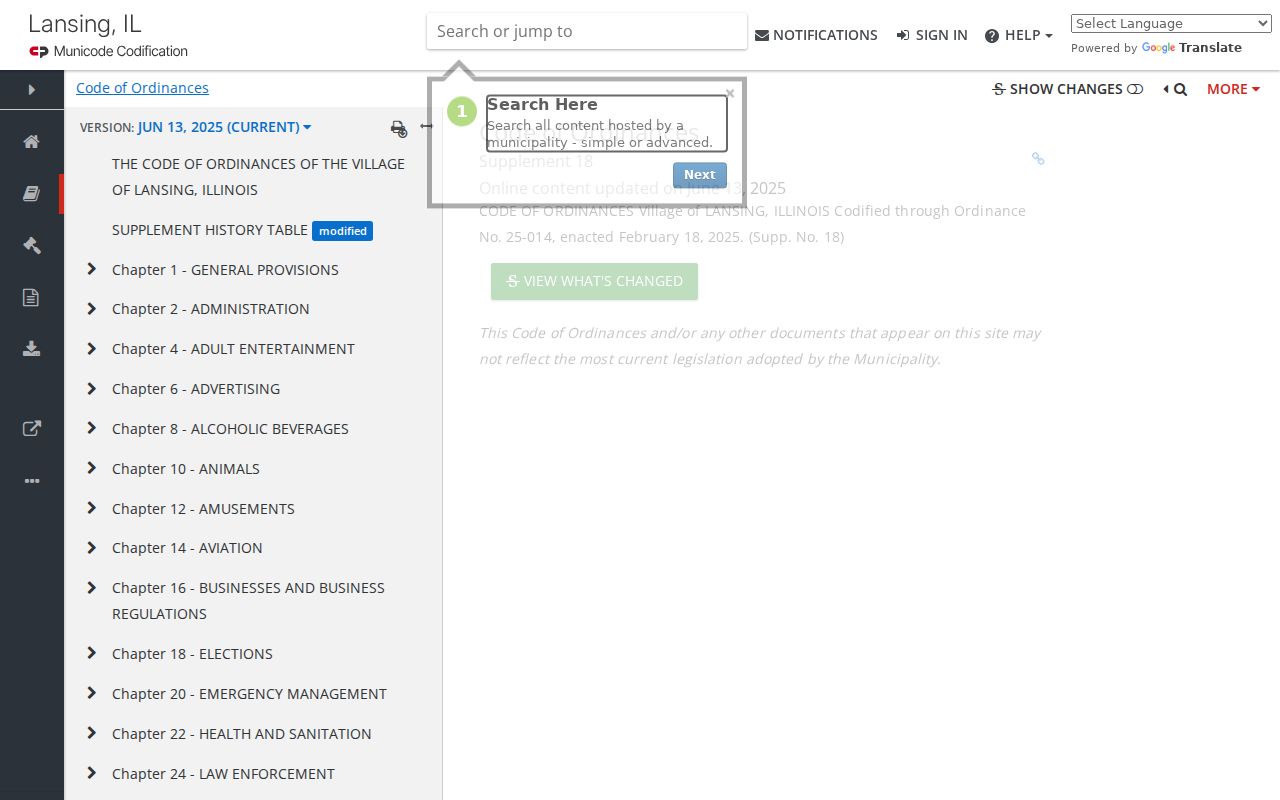Open the book codes sidebar icon
This screenshot has width=1280, height=800.
tap(32, 193)
